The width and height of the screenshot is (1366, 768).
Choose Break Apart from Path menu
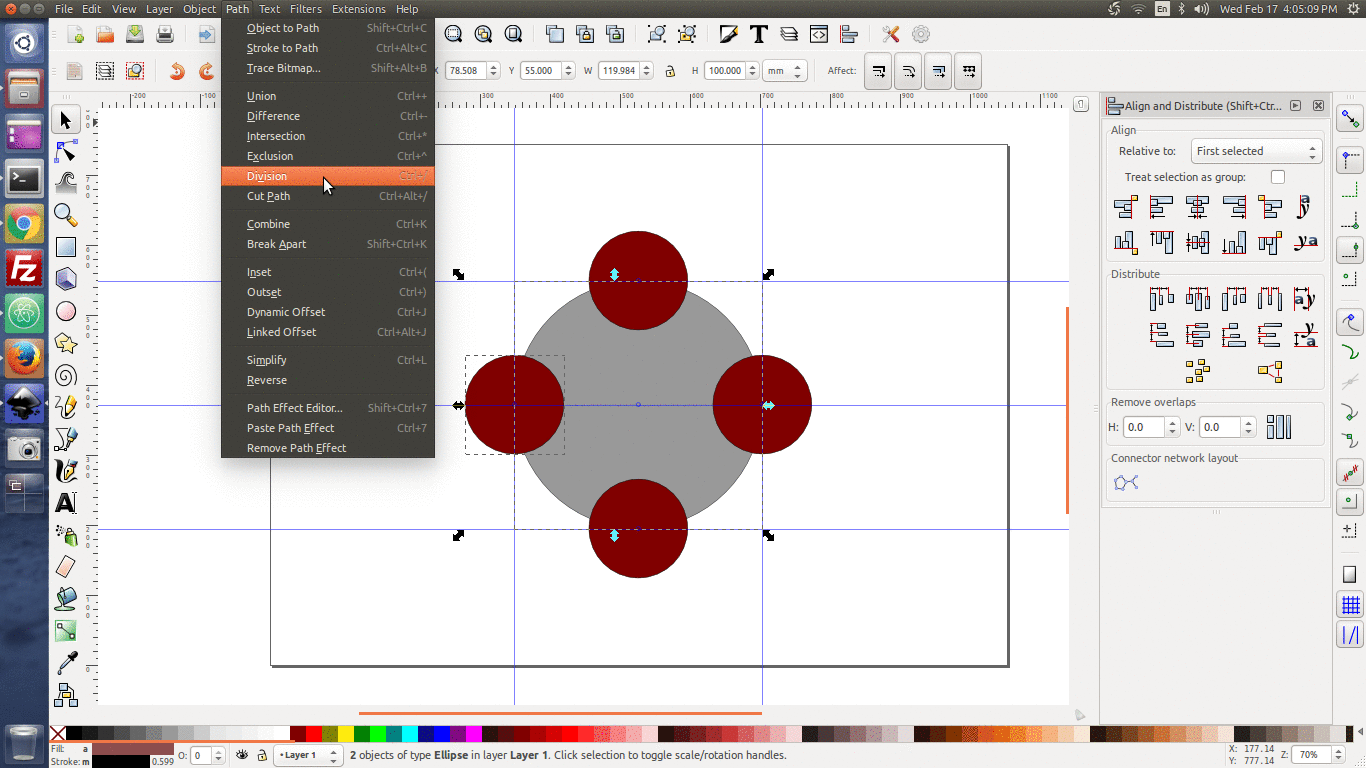tap(328, 244)
